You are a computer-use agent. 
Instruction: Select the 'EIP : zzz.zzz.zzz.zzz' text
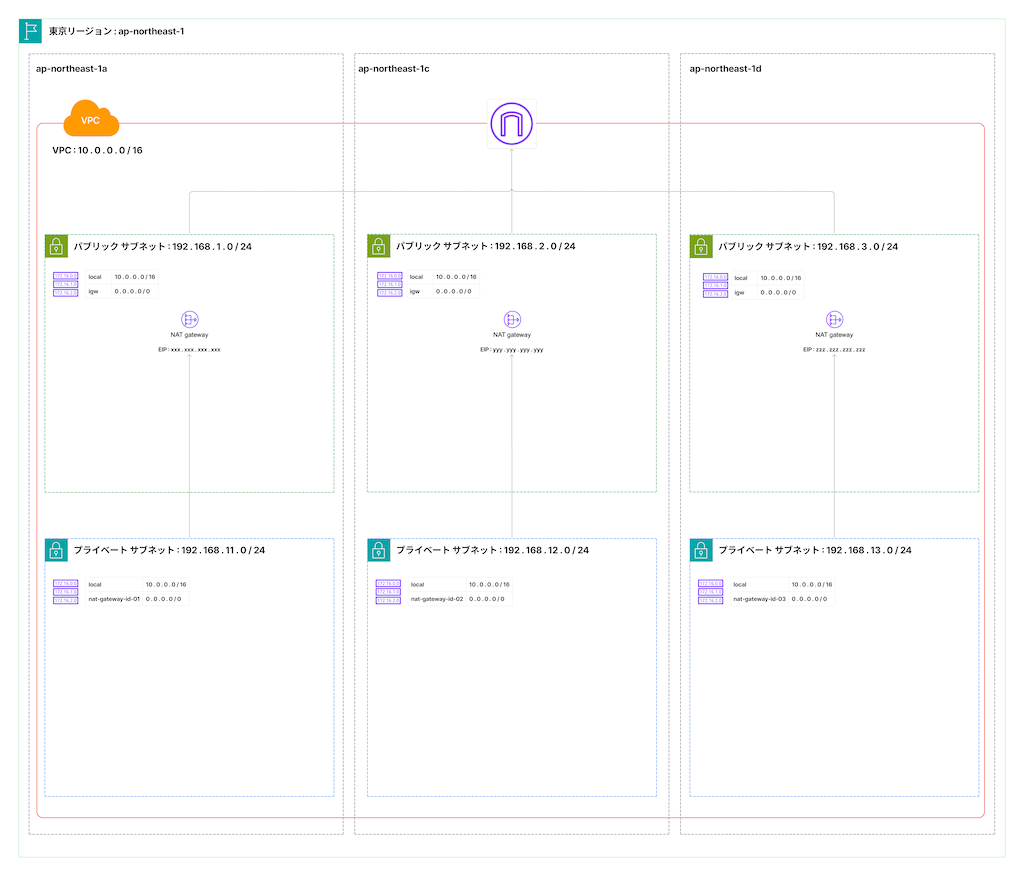pos(834,349)
